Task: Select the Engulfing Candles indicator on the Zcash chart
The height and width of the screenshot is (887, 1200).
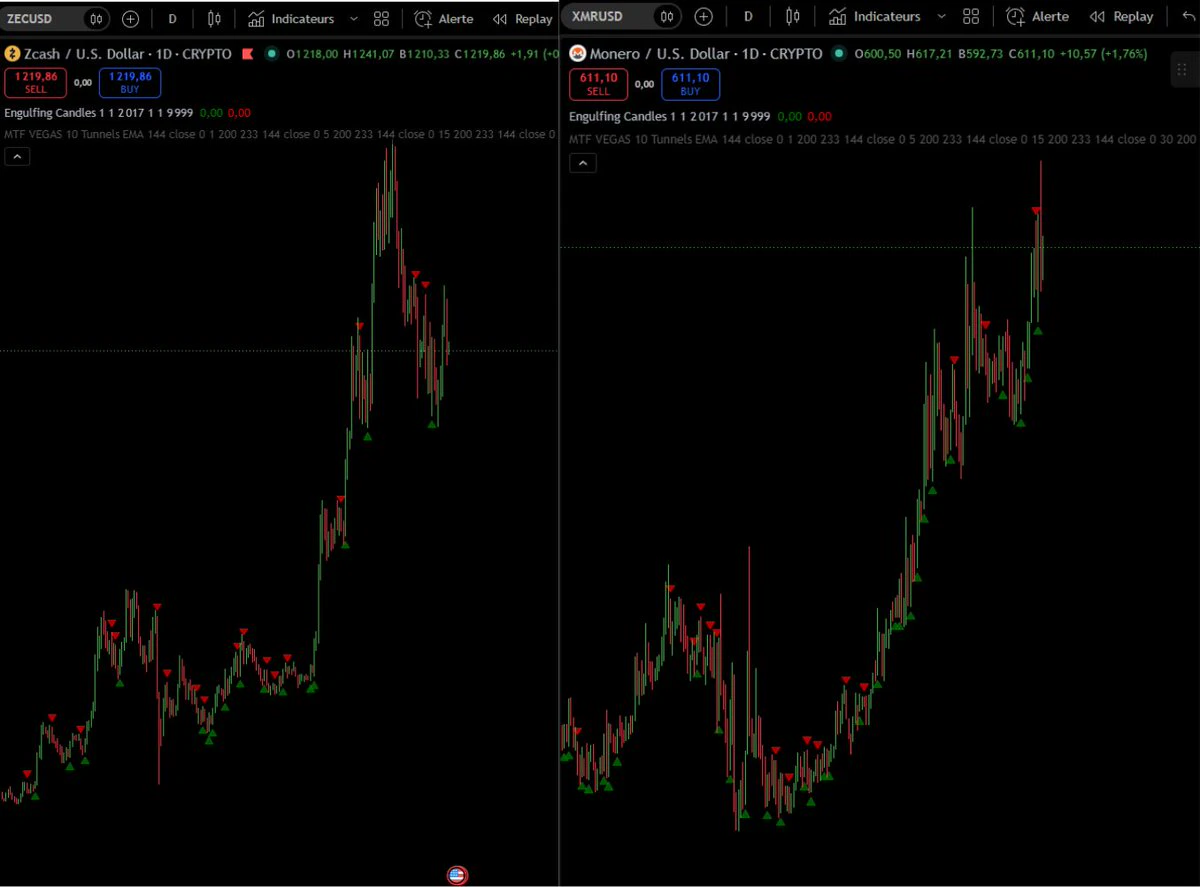Action: 98,113
